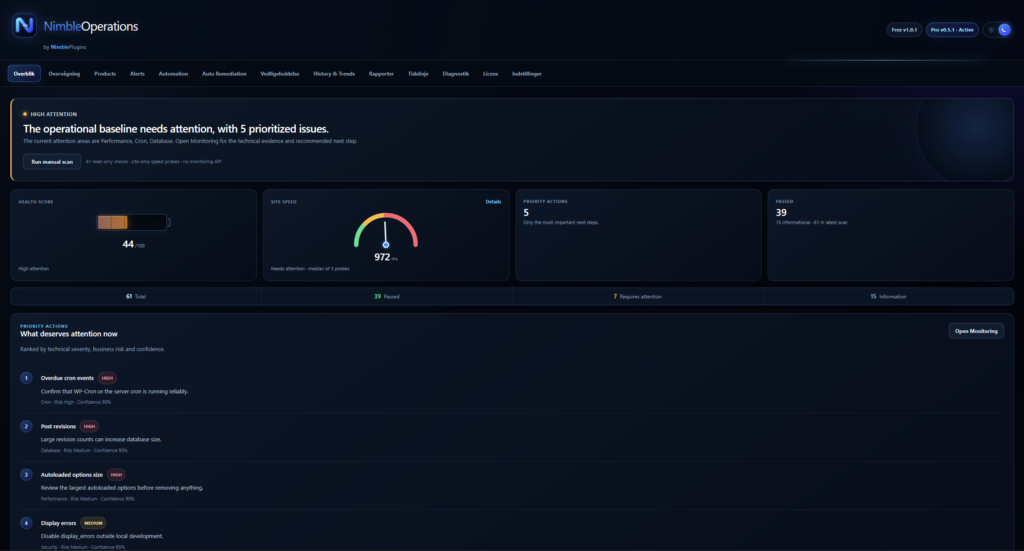
Task: Open the Overblik tab
Action: pyautogui.click(x=24, y=74)
